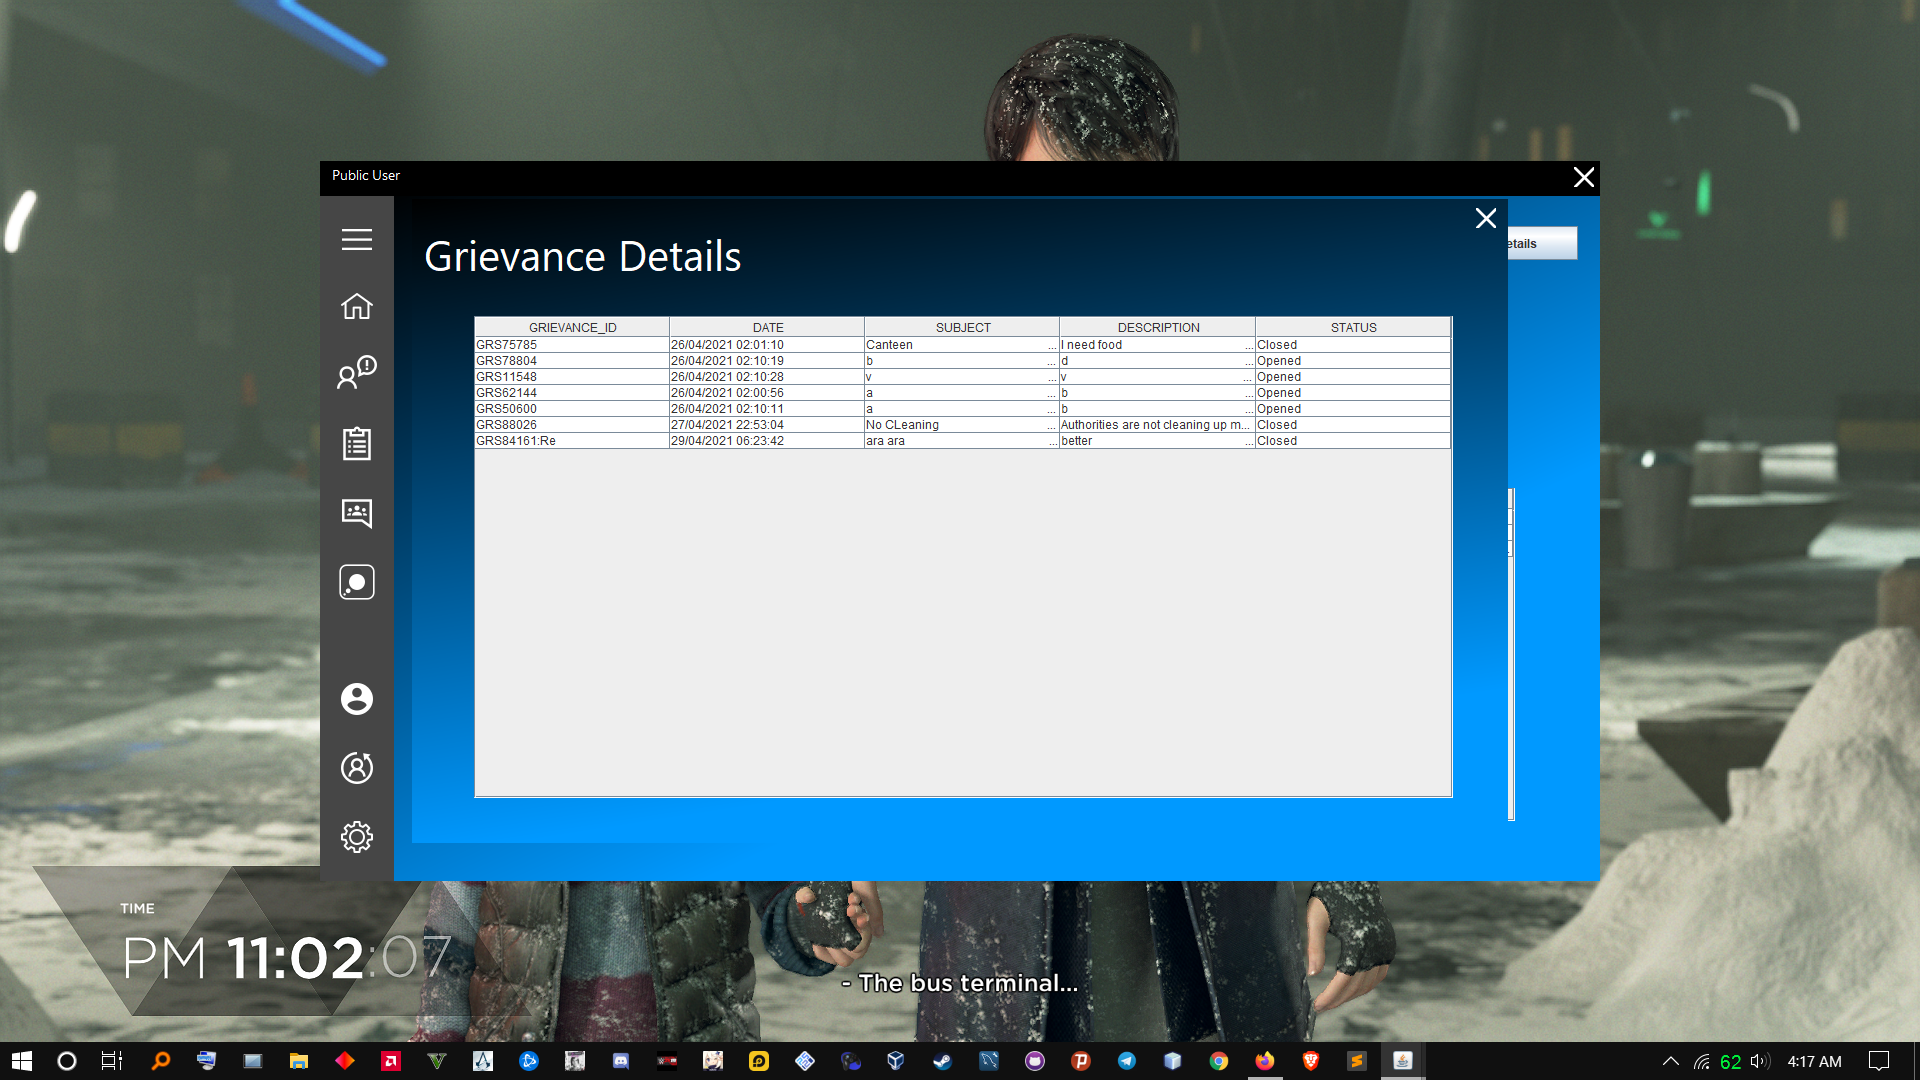Open the hamburger menu in sidebar

tap(356, 240)
